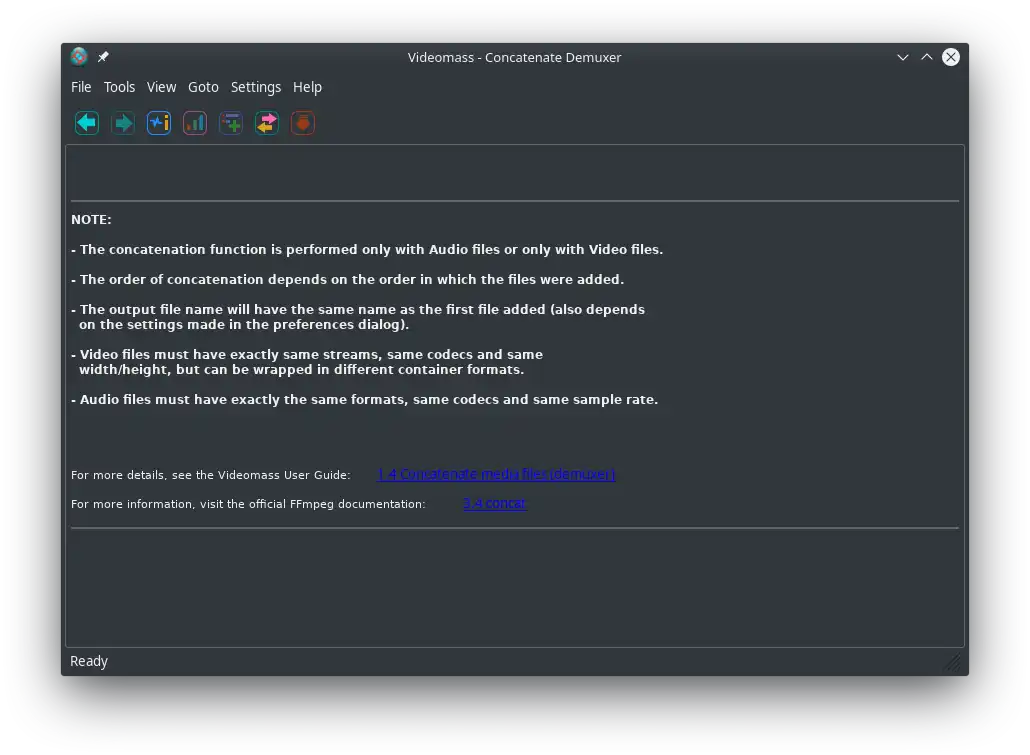Minimize window with the down chevron
Viewport: 1030px width, 755px height.
[x=903, y=57]
